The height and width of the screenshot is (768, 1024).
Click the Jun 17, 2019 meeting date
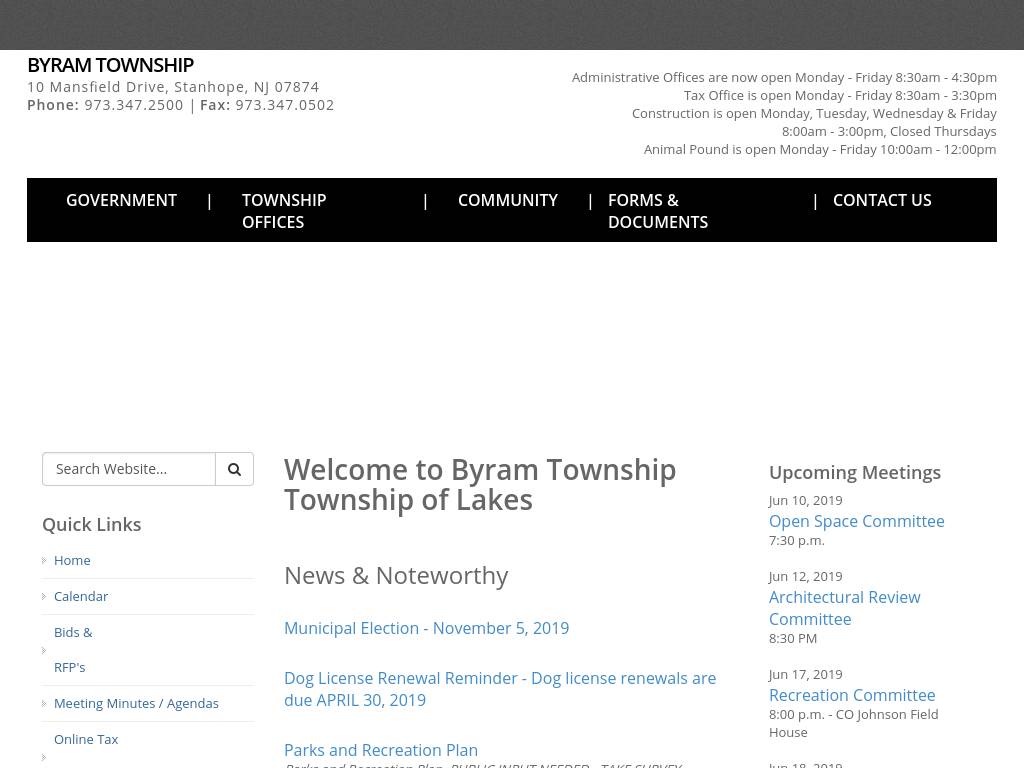tap(805, 674)
